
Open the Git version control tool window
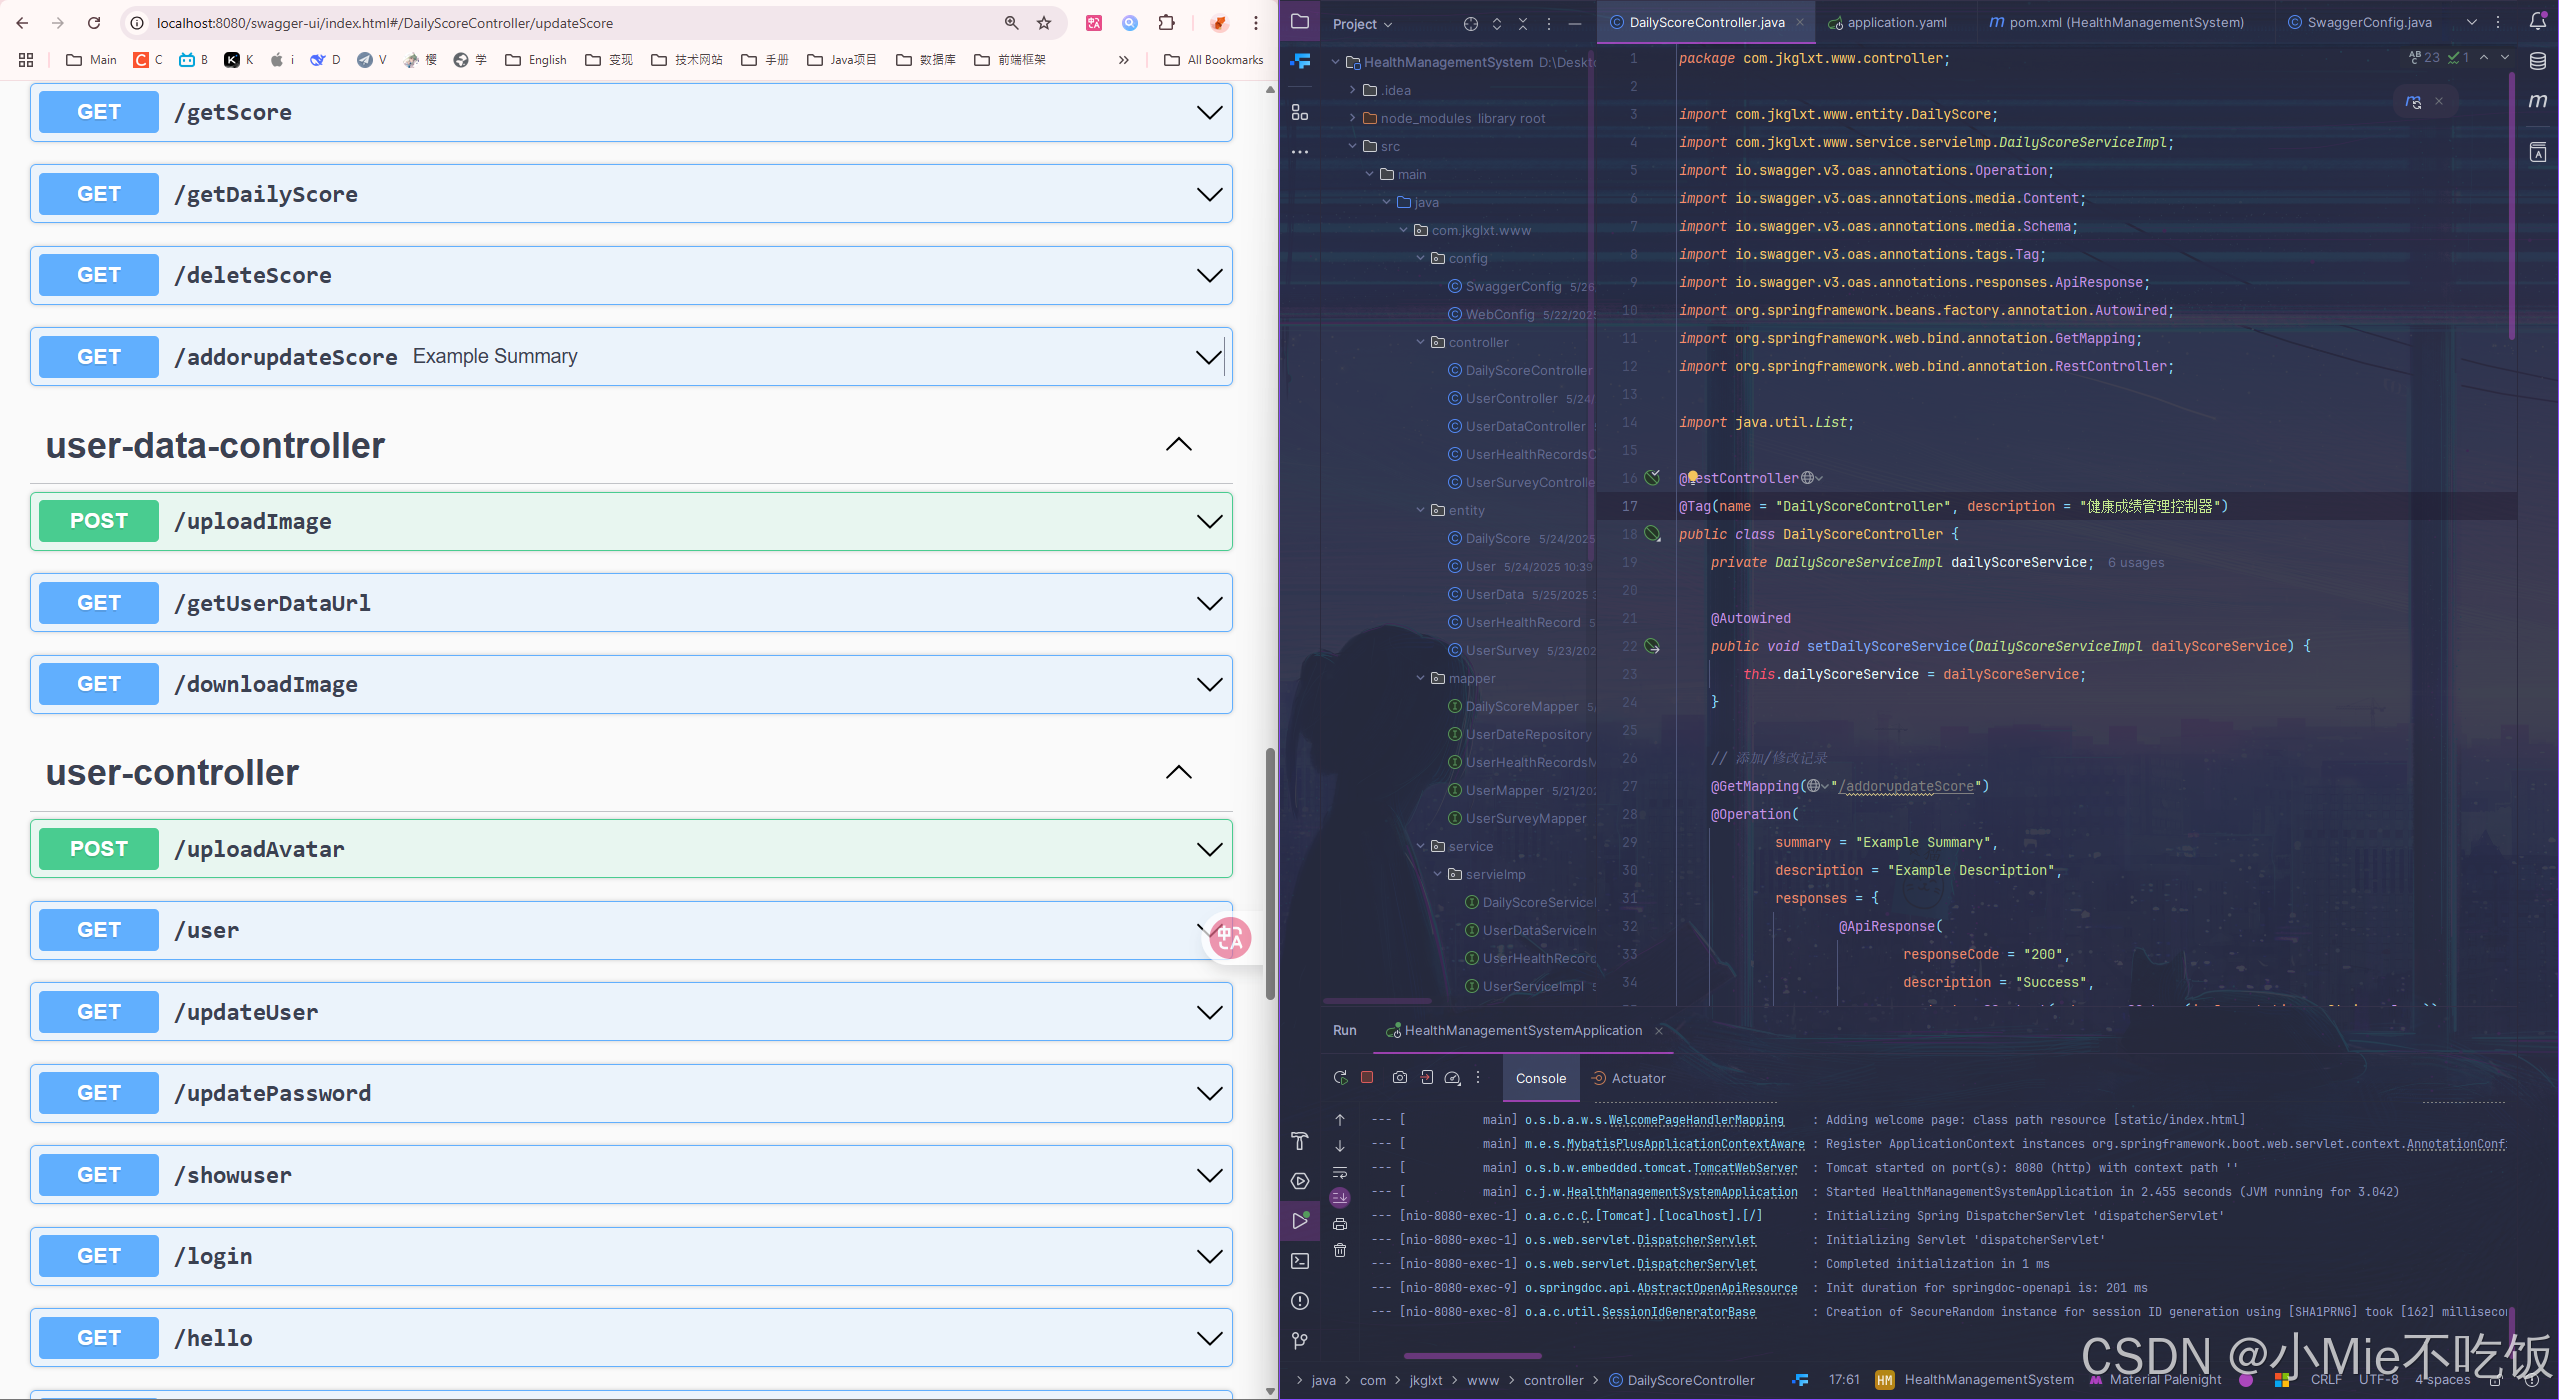[1300, 1341]
